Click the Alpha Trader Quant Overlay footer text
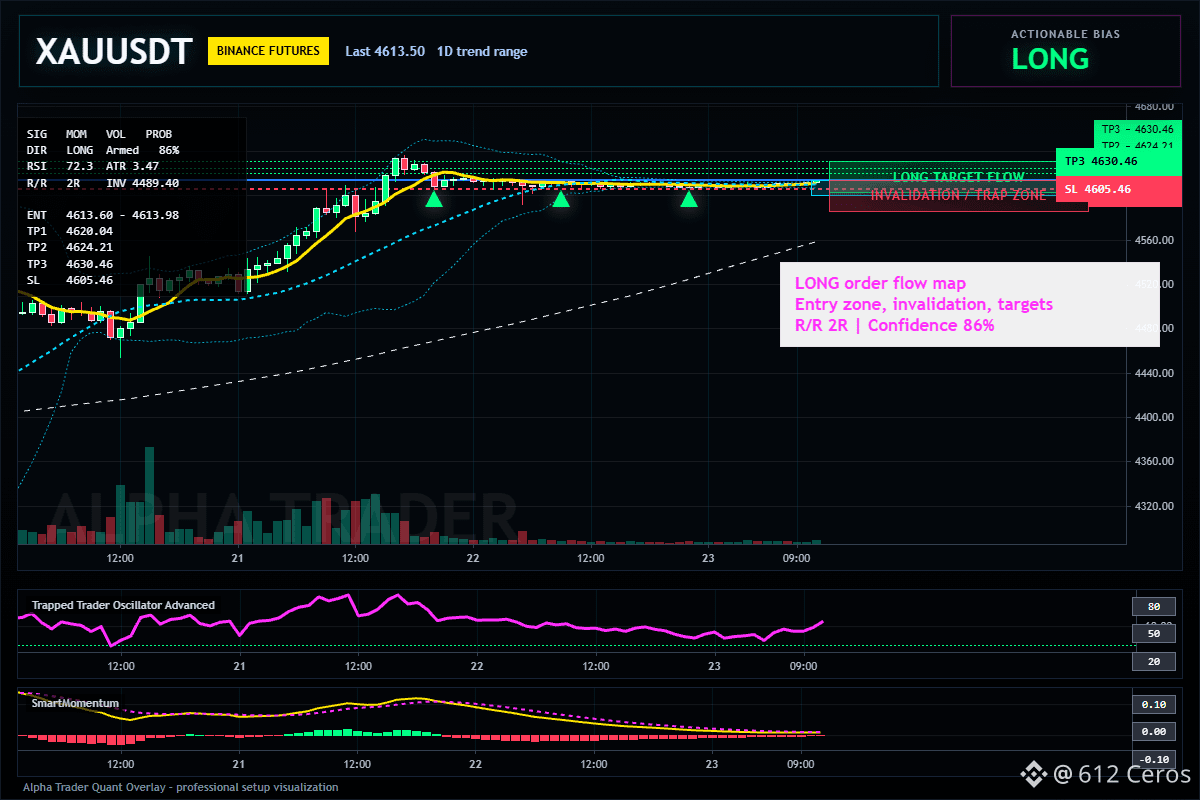 coord(181,788)
